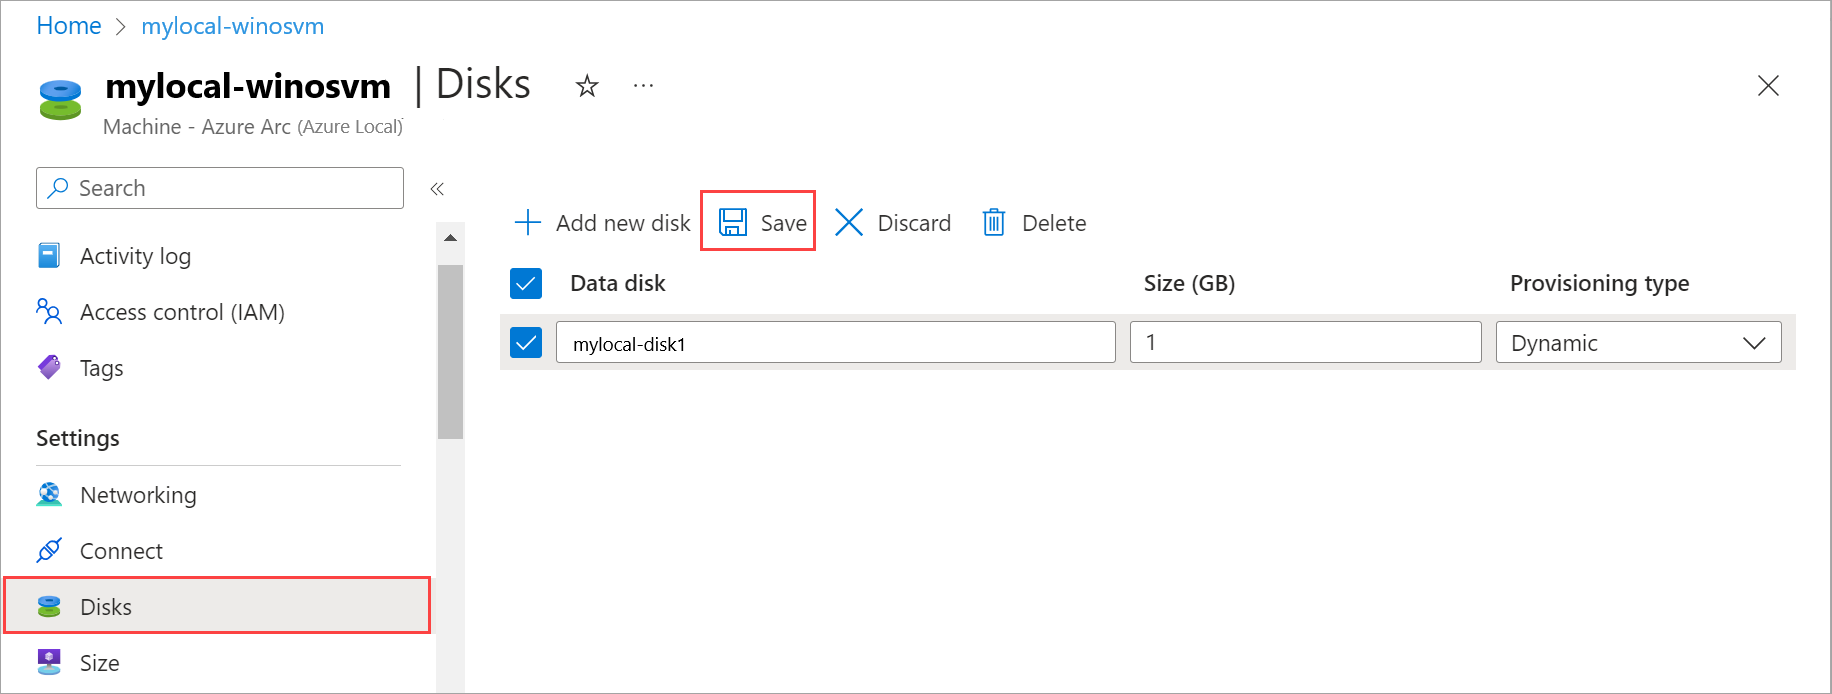1832x694 pixels.
Task: Click the X icon beside Discard
Action: point(849,222)
